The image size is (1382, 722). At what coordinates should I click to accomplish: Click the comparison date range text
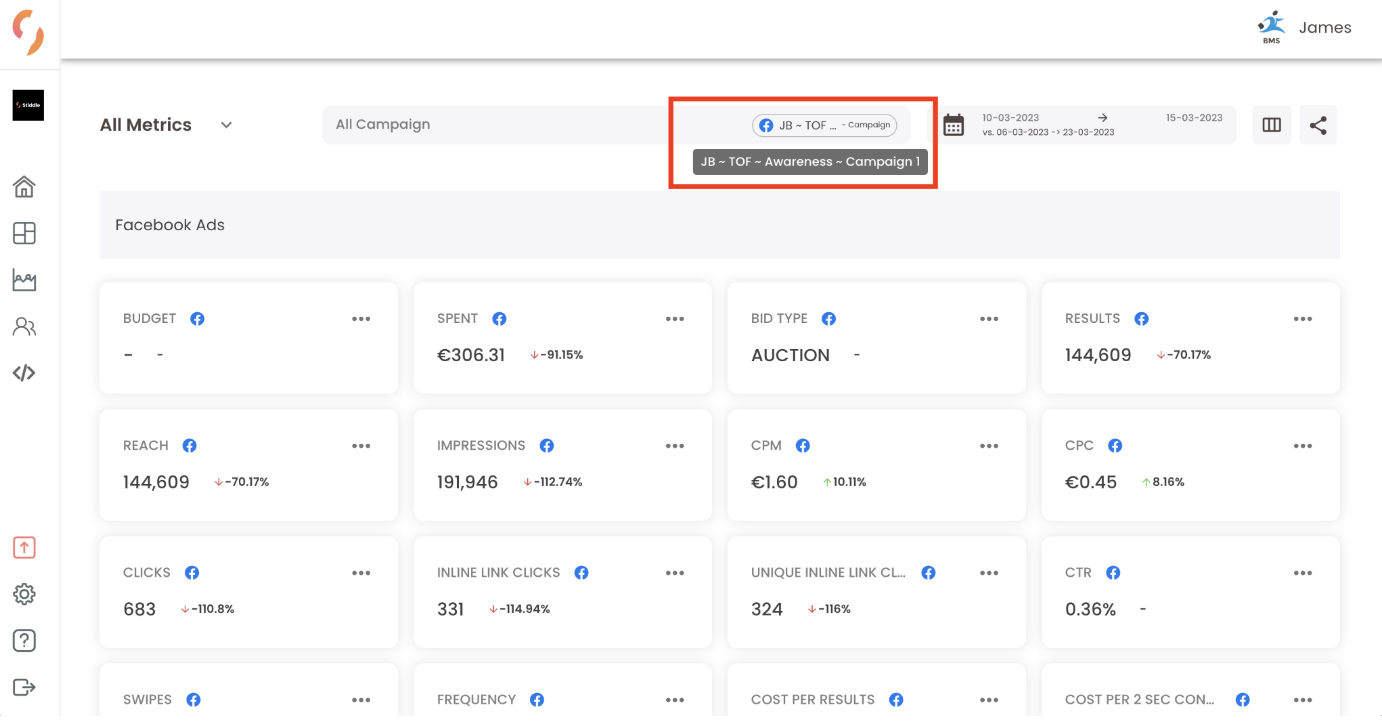1048,132
